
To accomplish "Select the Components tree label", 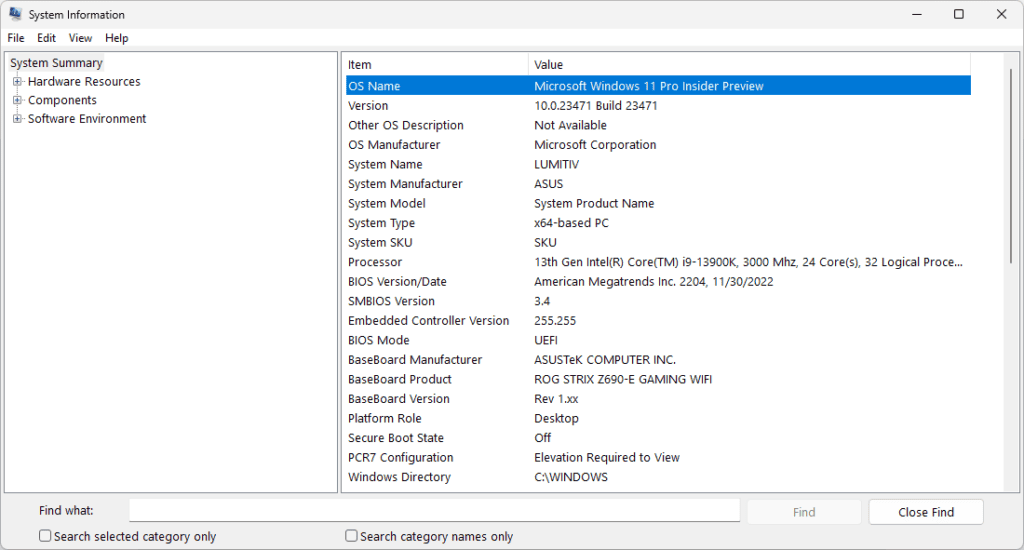I will pos(62,100).
